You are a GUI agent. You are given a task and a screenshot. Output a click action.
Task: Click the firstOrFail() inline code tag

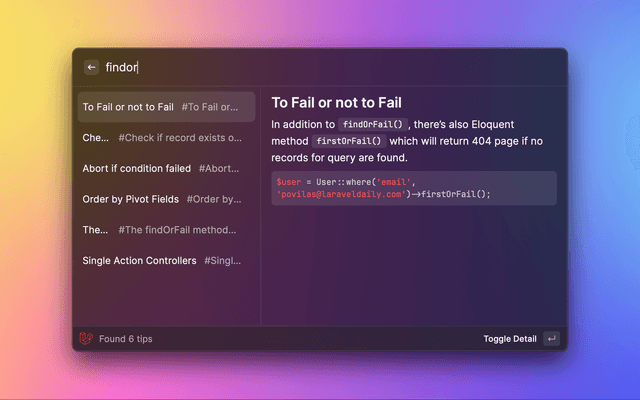(349, 141)
